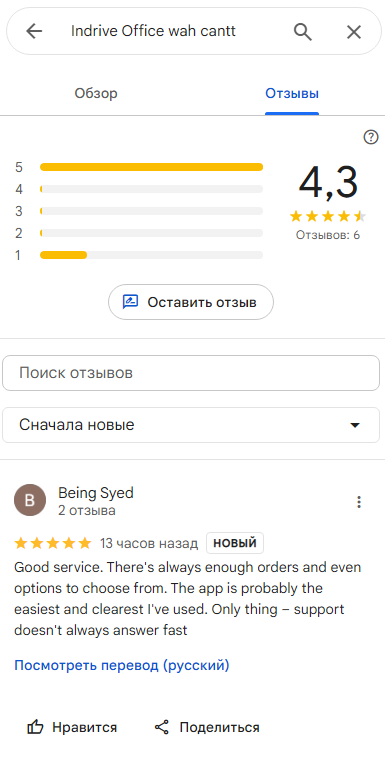Image resolution: width=385 pixels, height=766 pixels.
Task: Clear search with the X icon
Action: click(x=354, y=32)
